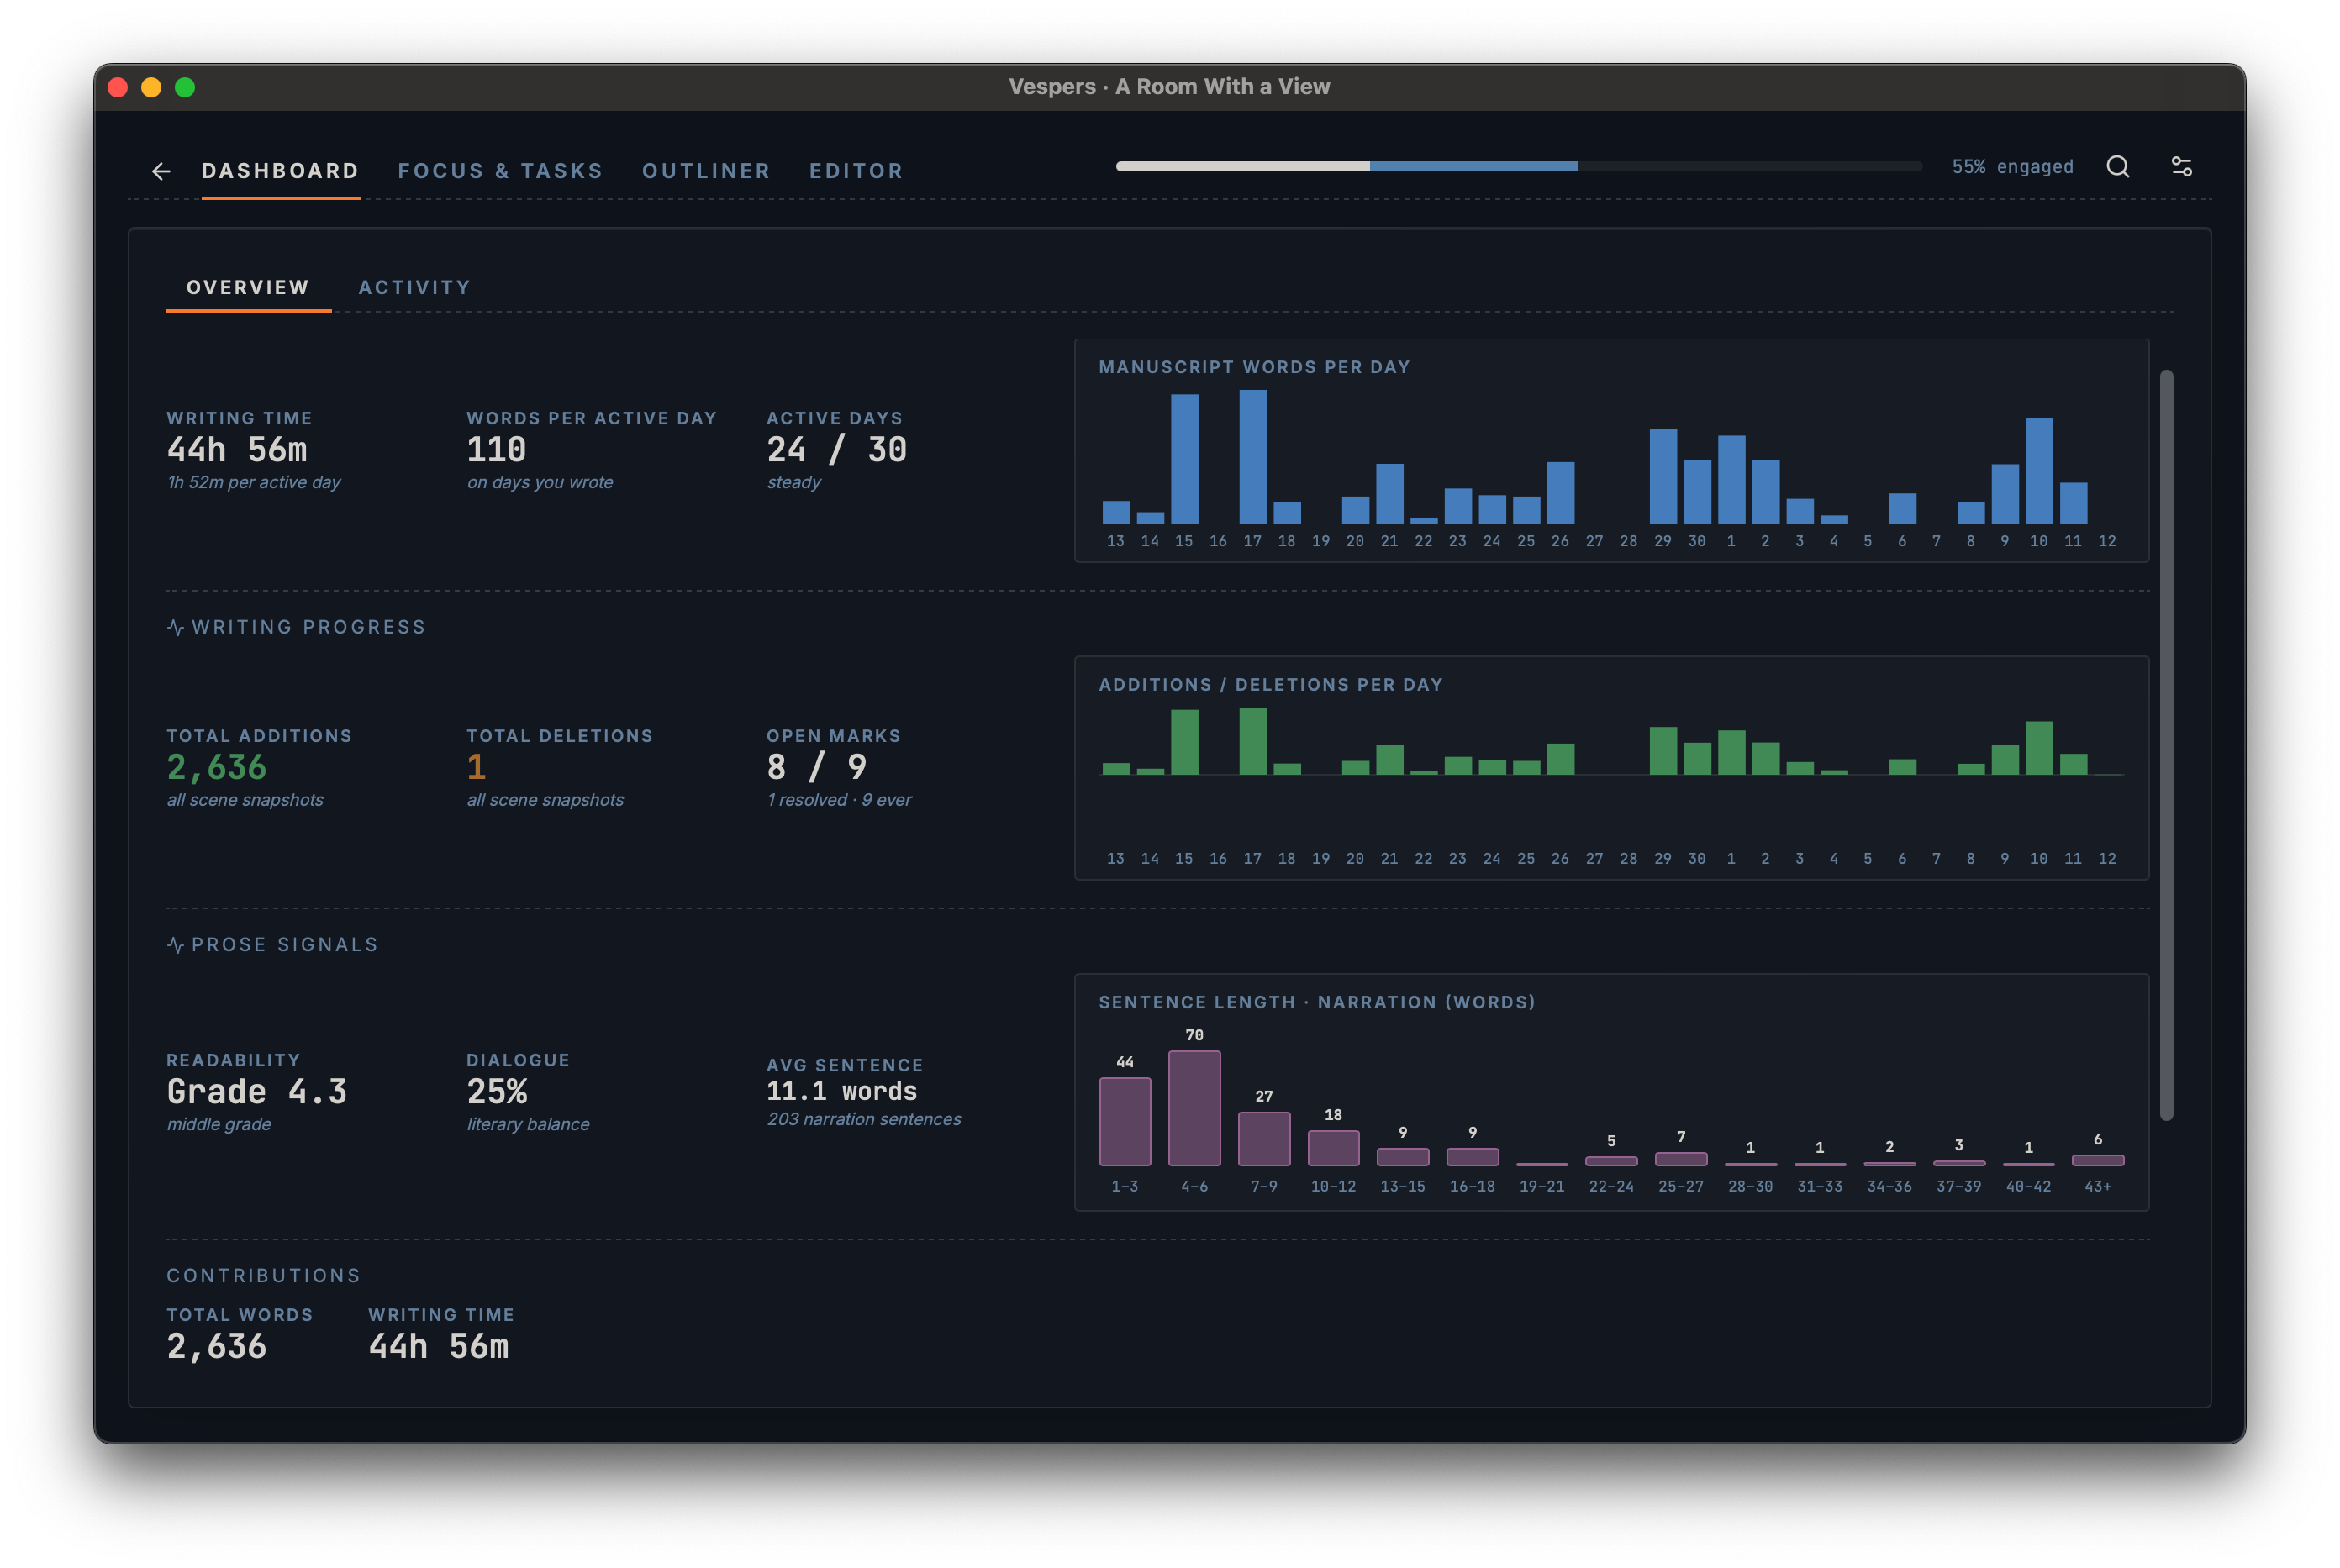Click the dashboard vertical scrollbar
2340x1568 pixels.
click(x=2166, y=745)
